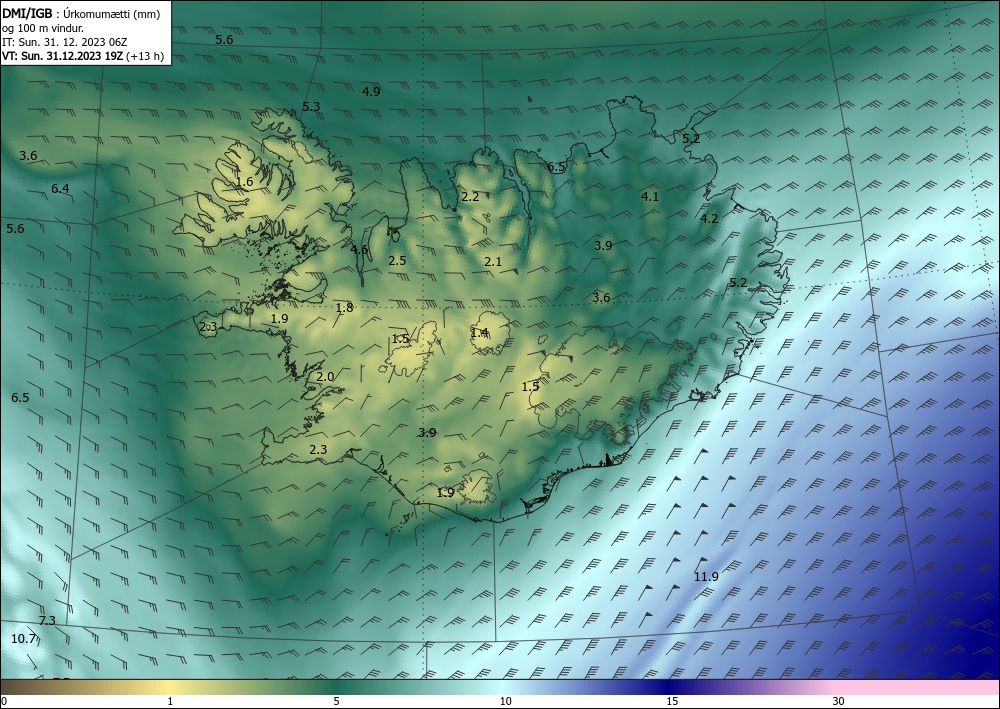Click the valid time line "VT: Sun. 31.12.2023 19Z"

tap(62, 56)
